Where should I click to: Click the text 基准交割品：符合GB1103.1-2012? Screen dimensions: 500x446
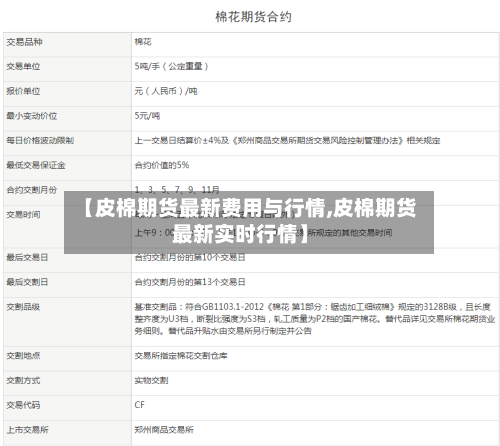199,307
